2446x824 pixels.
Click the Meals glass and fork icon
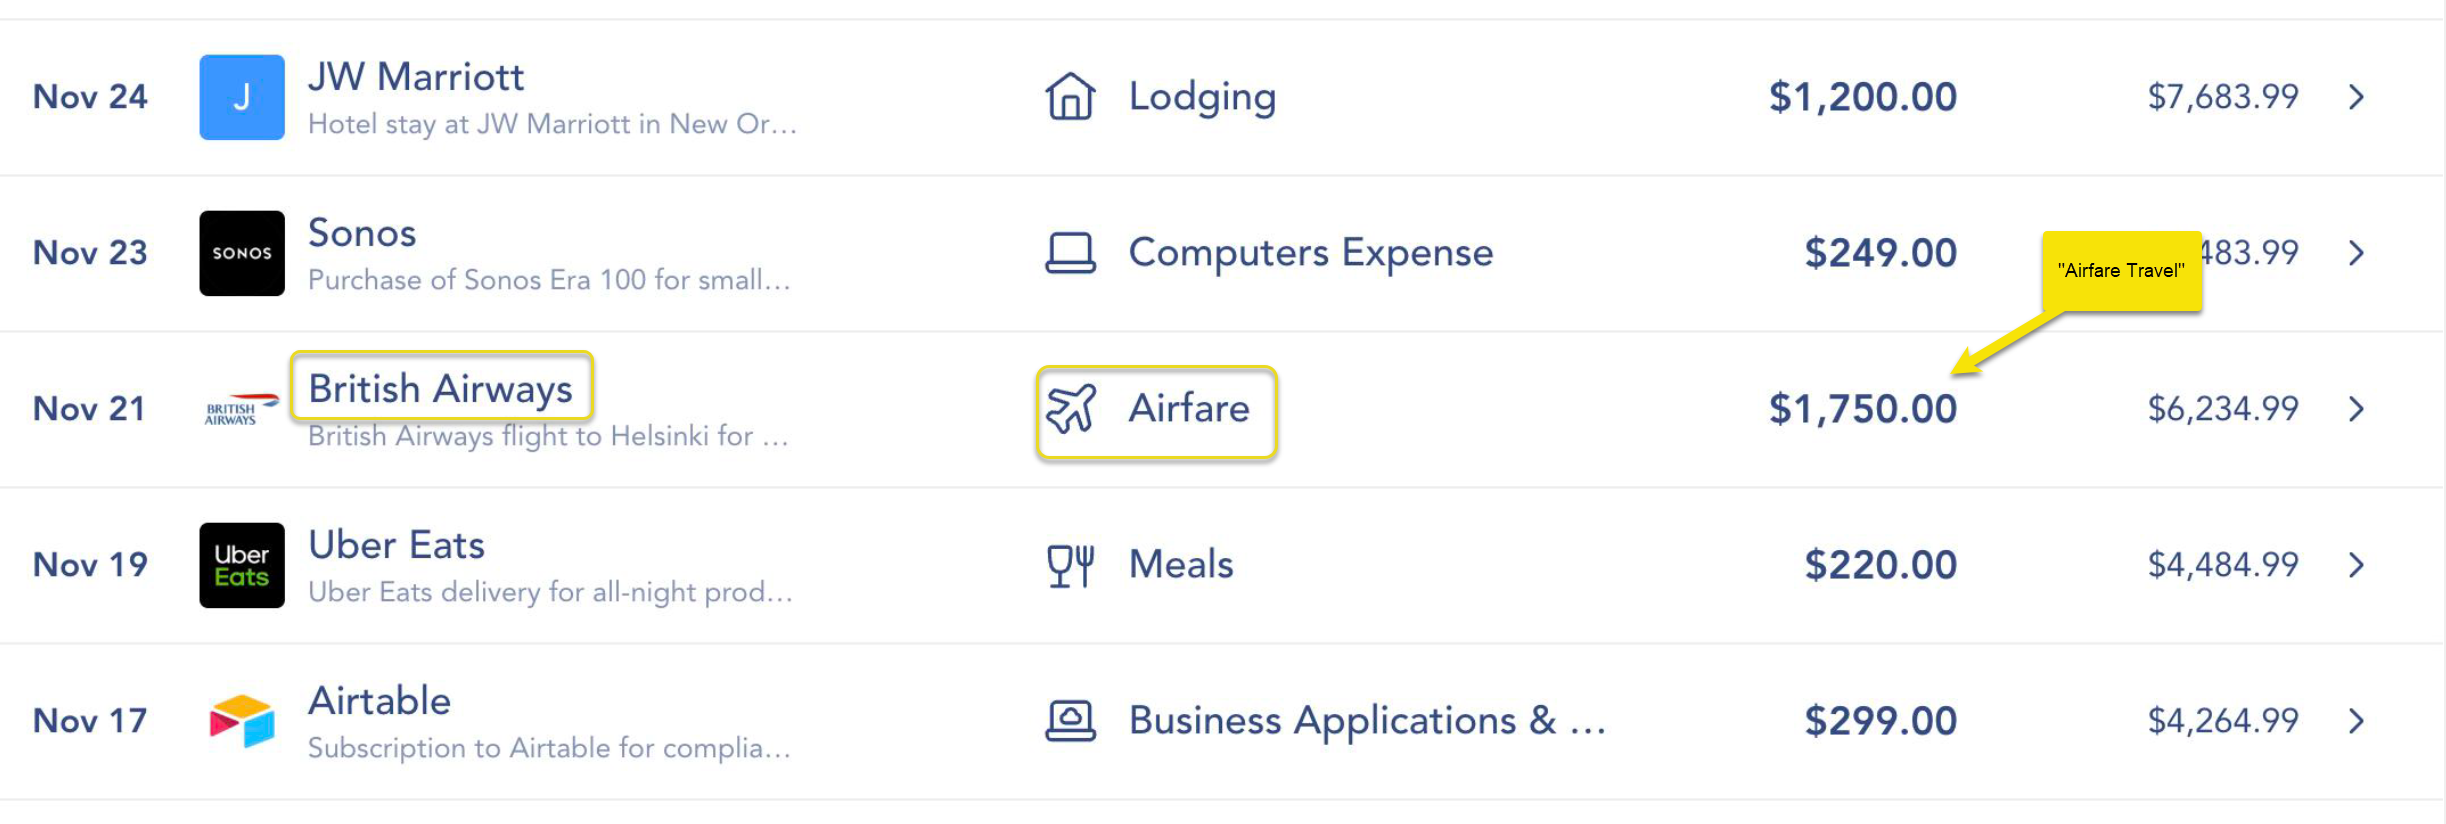tap(1070, 565)
